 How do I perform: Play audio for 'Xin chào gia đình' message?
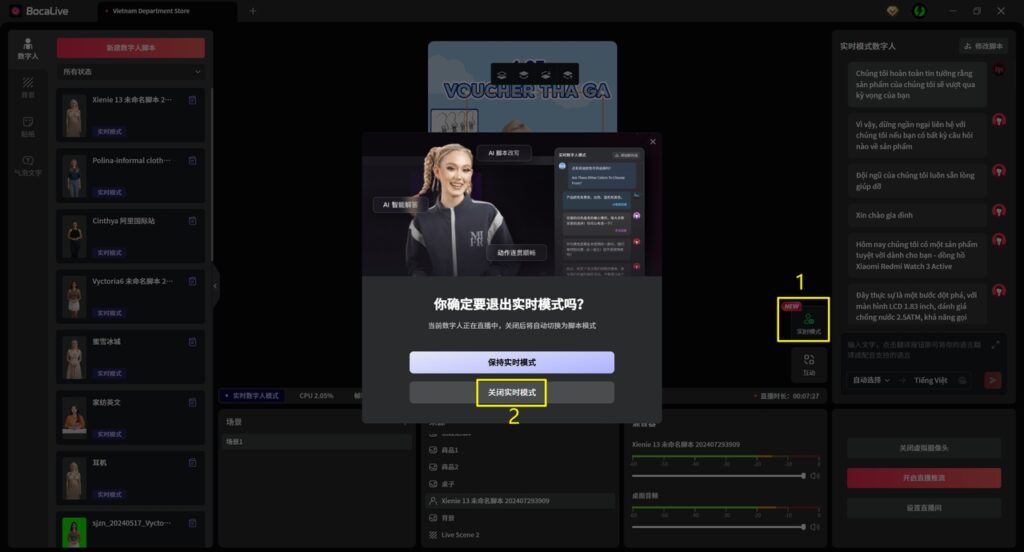click(999, 211)
